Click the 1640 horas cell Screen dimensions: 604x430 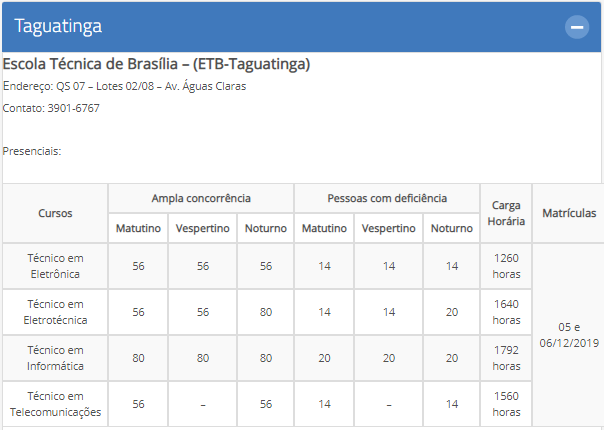click(x=506, y=312)
